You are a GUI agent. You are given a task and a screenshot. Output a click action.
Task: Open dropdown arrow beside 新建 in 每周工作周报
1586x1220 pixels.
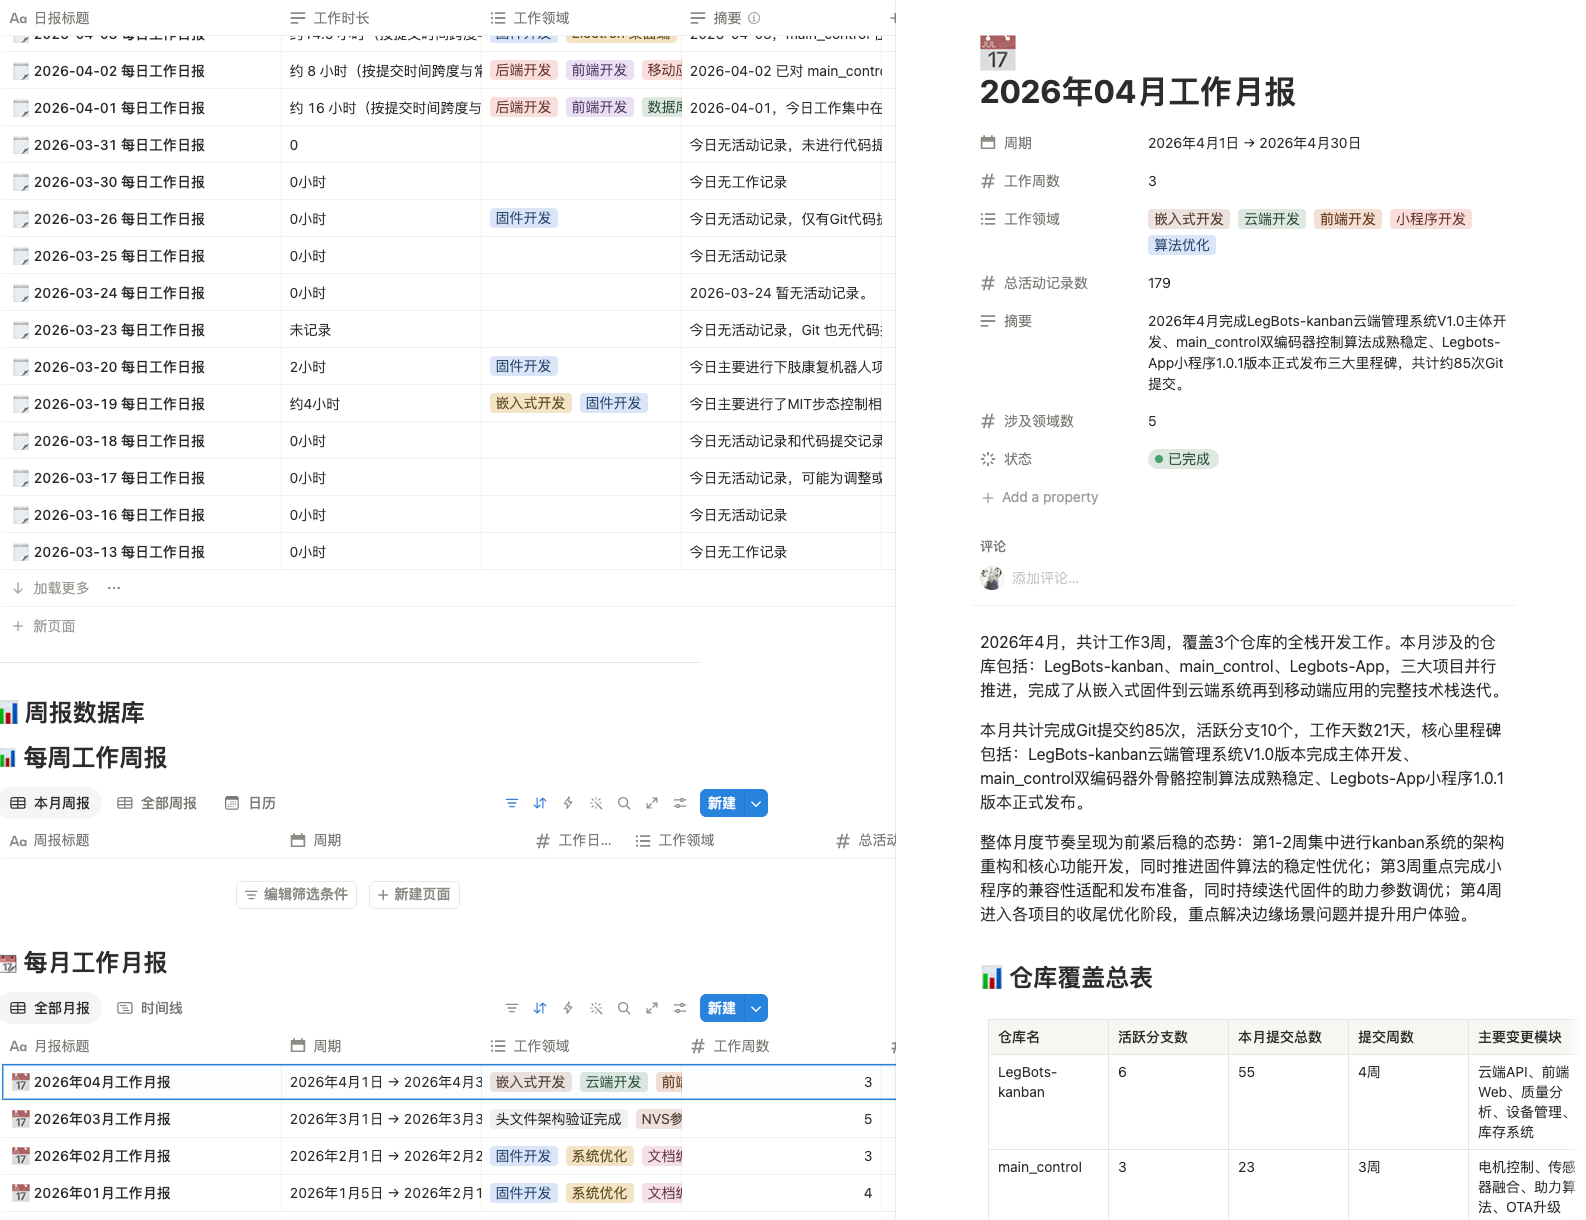pyautogui.click(x=757, y=803)
